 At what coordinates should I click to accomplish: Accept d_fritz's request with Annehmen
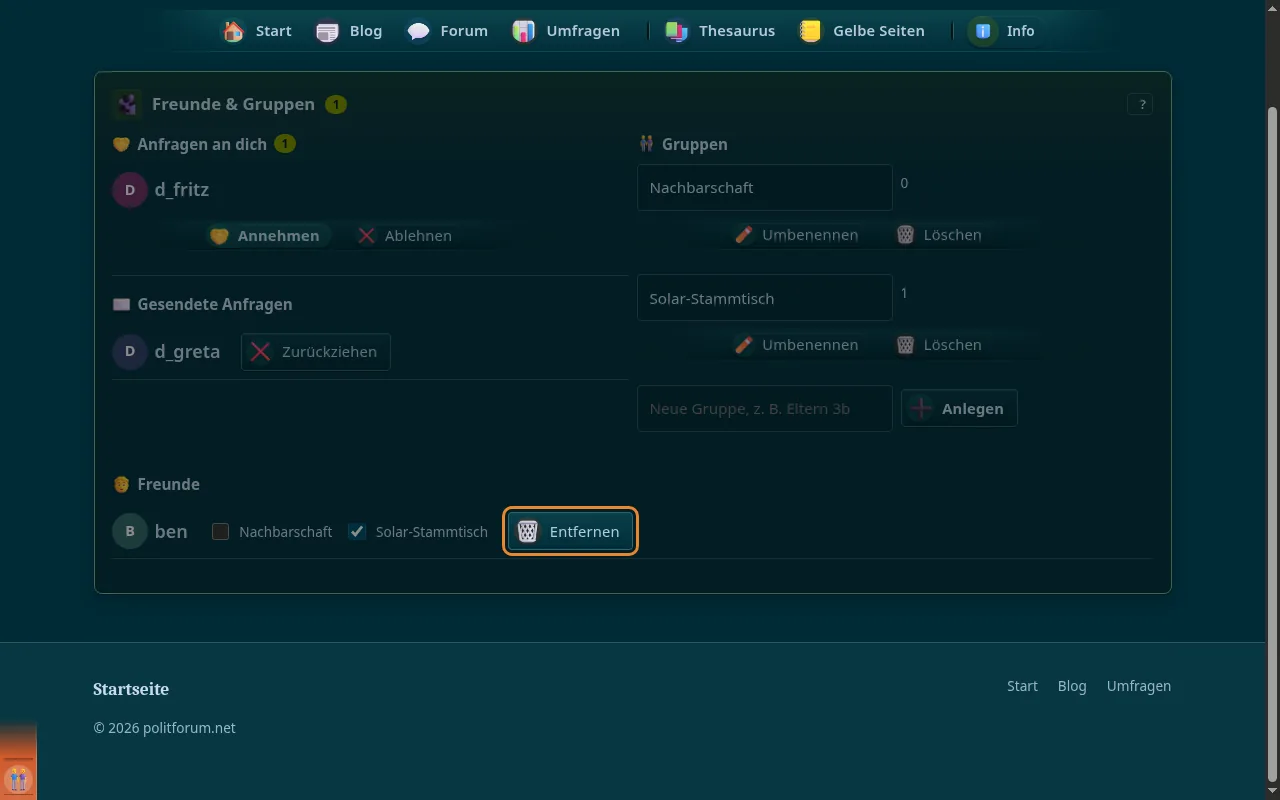coord(265,236)
